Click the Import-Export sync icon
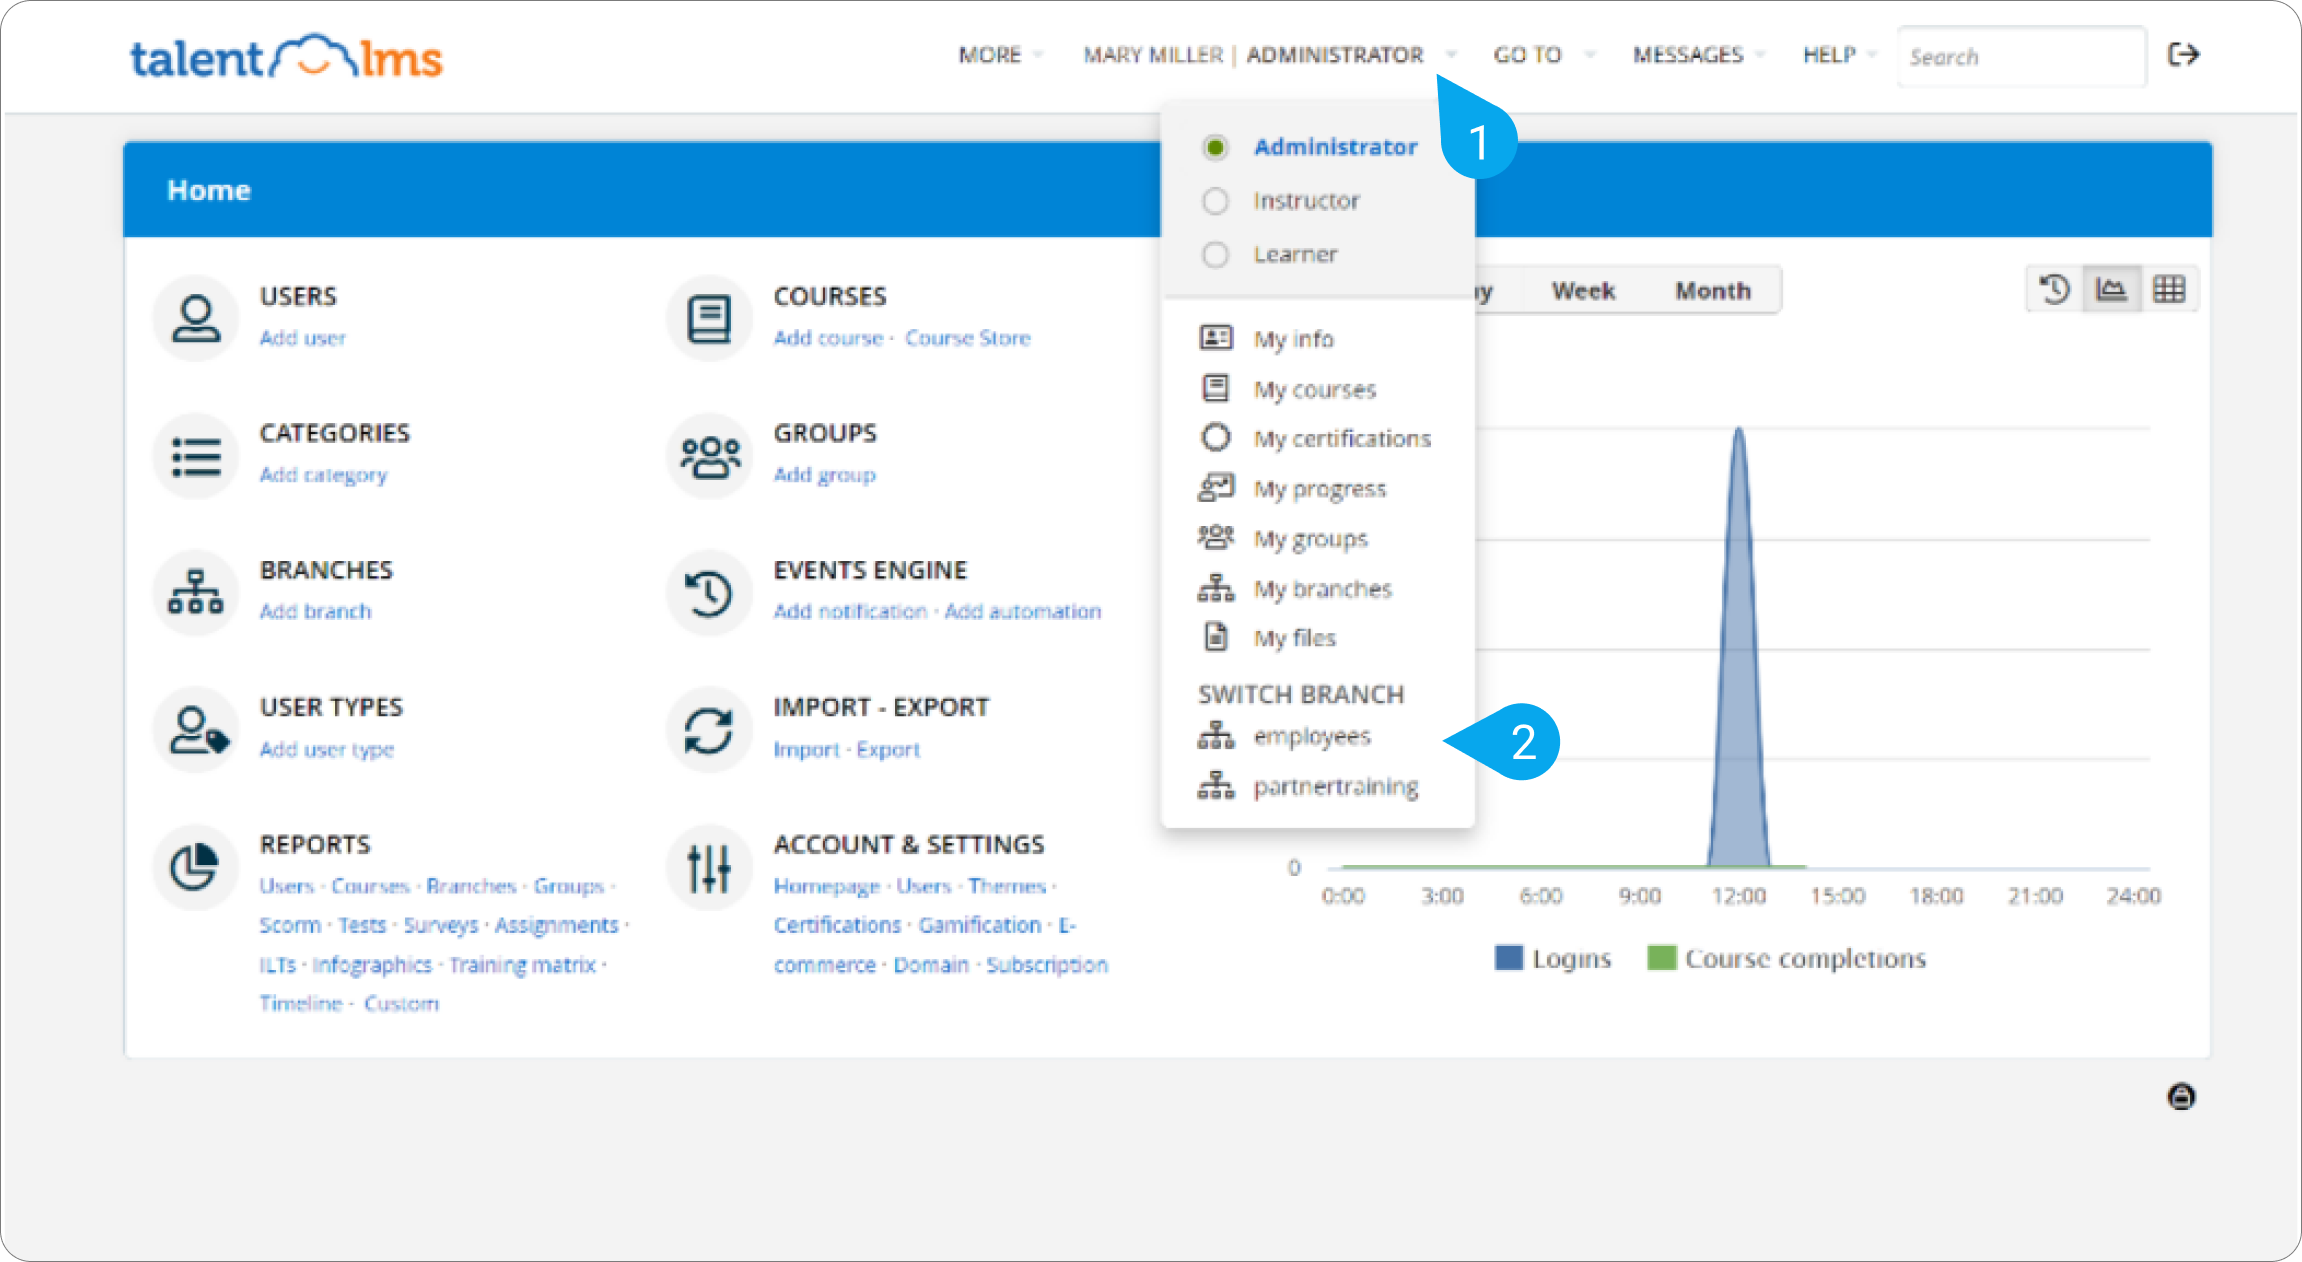This screenshot has width=2302, height=1262. [709, 730]
